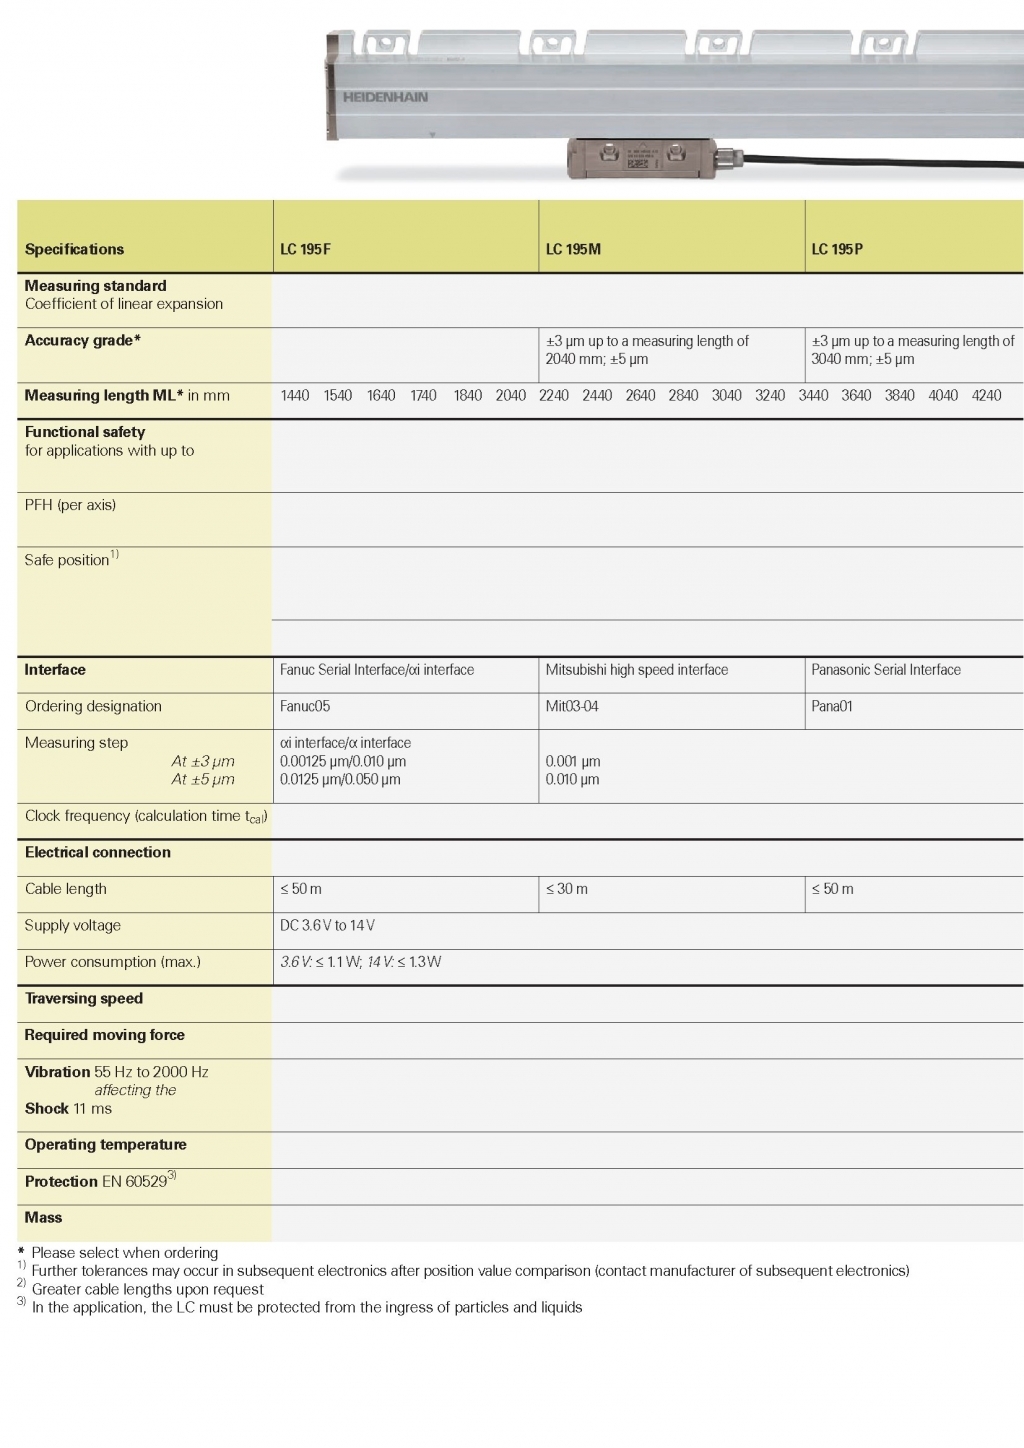Click the 'DC 3.6 V to 14 V' value
This screenshot has height=1448, width=1024.
328,925
